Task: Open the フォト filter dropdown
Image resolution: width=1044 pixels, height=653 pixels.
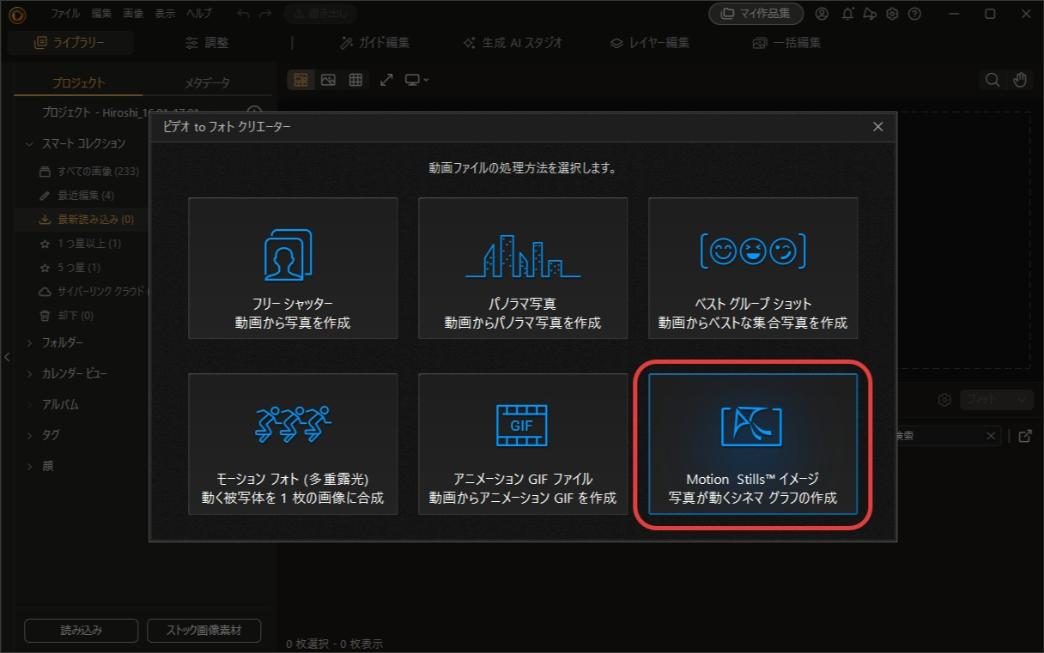Action: (996, 399)
